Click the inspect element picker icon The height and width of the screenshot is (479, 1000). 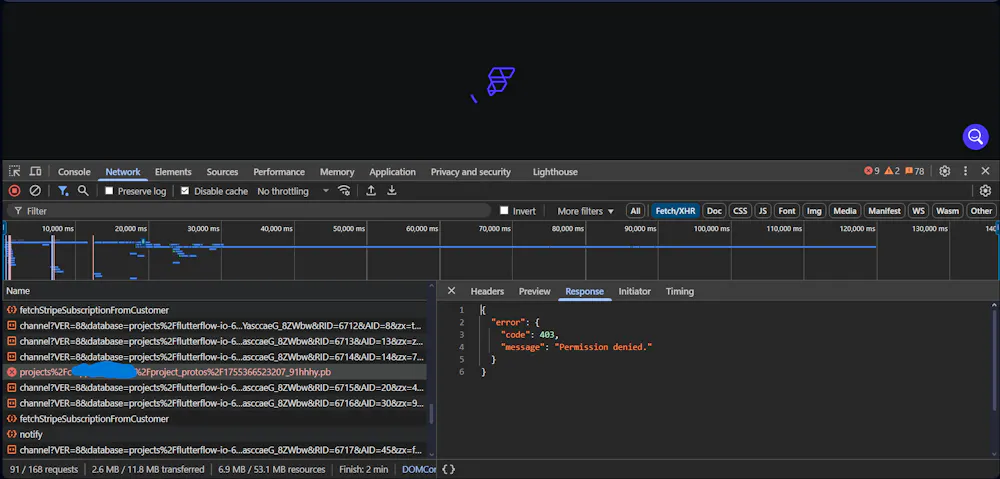[x=14, y=172]
